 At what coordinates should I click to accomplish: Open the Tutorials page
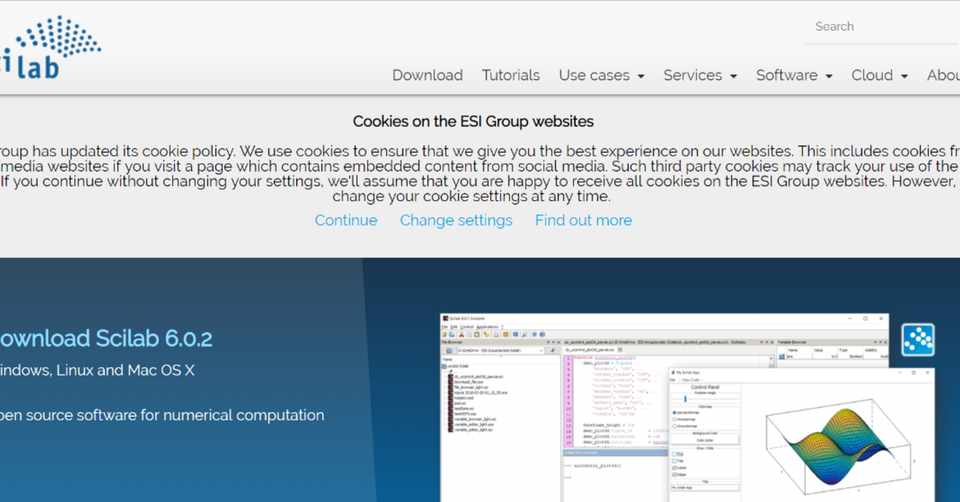(511, 75)
